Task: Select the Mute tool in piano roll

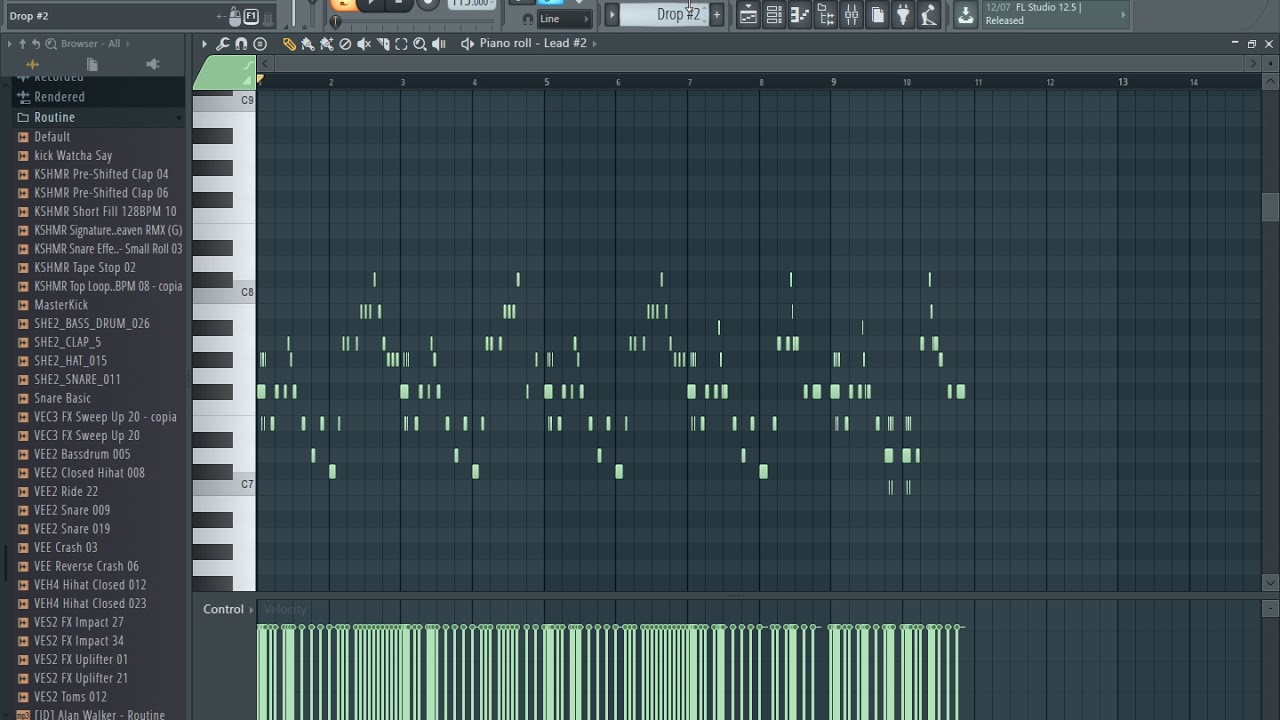Action: [364, 44]
